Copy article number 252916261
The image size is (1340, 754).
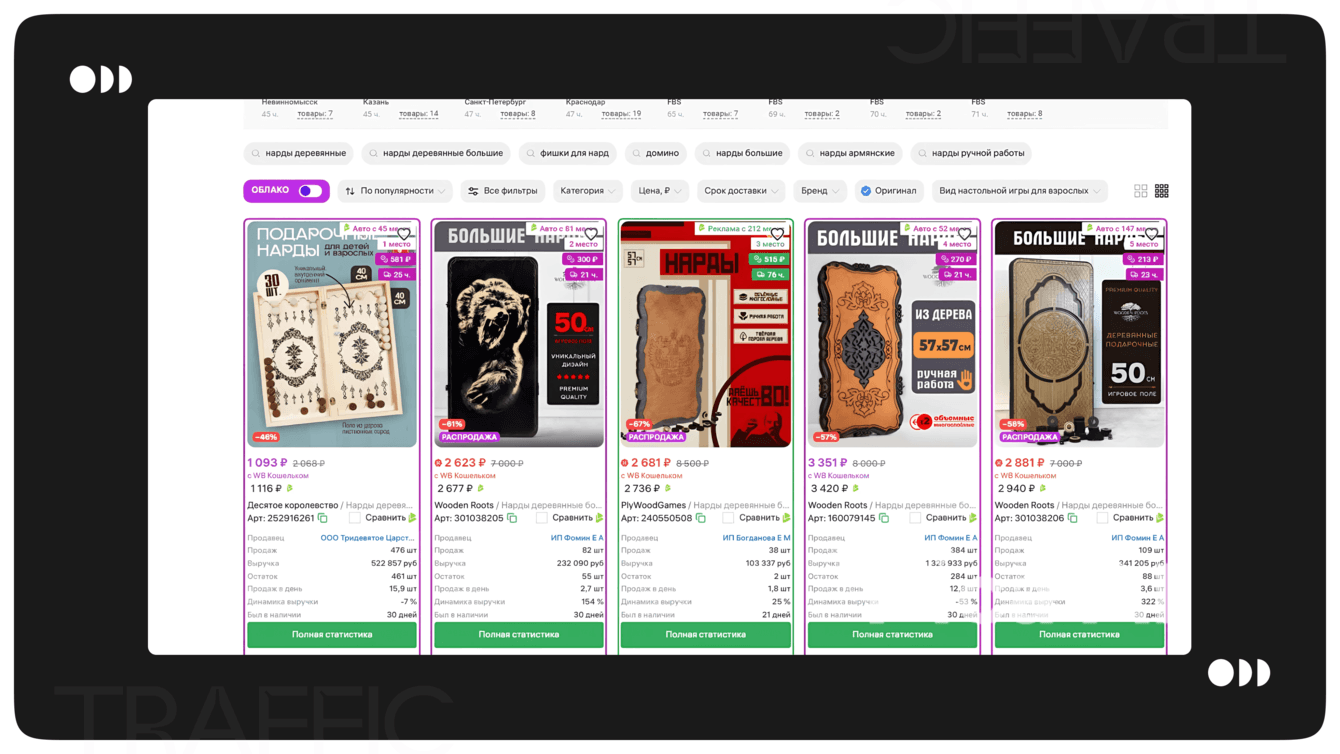tap(323, 518)
